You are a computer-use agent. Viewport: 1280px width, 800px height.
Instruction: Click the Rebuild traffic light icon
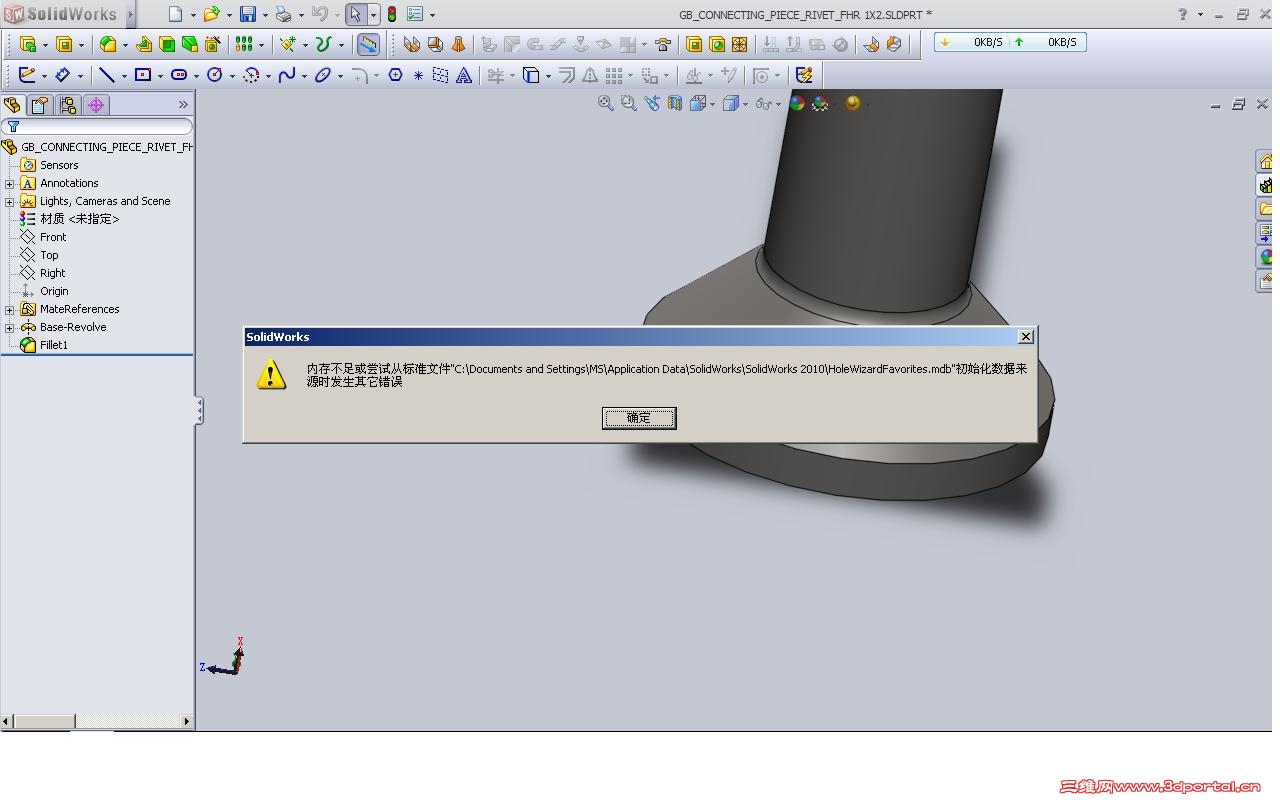click(x=391, y=14)
